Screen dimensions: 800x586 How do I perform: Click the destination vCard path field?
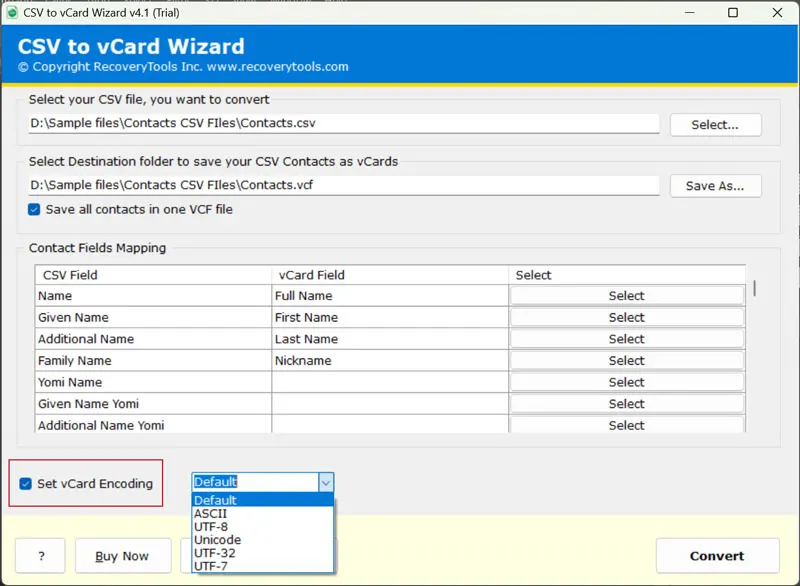pyautogui.click(x=343, y=185)
